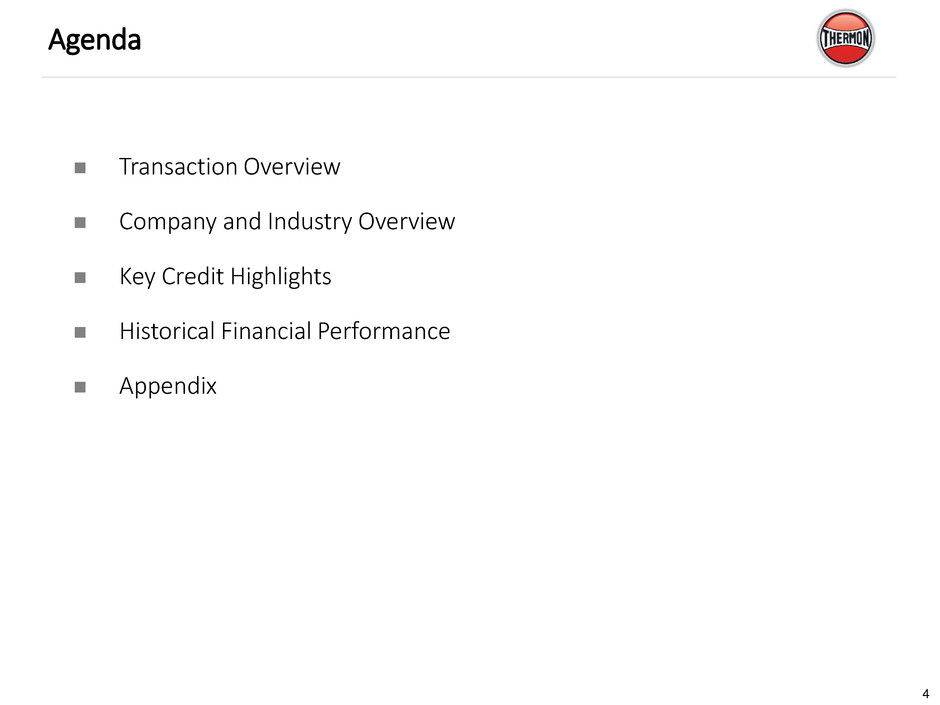Click the slide number 4
Viewport: 940px width, 705px height.
point(926,694)
